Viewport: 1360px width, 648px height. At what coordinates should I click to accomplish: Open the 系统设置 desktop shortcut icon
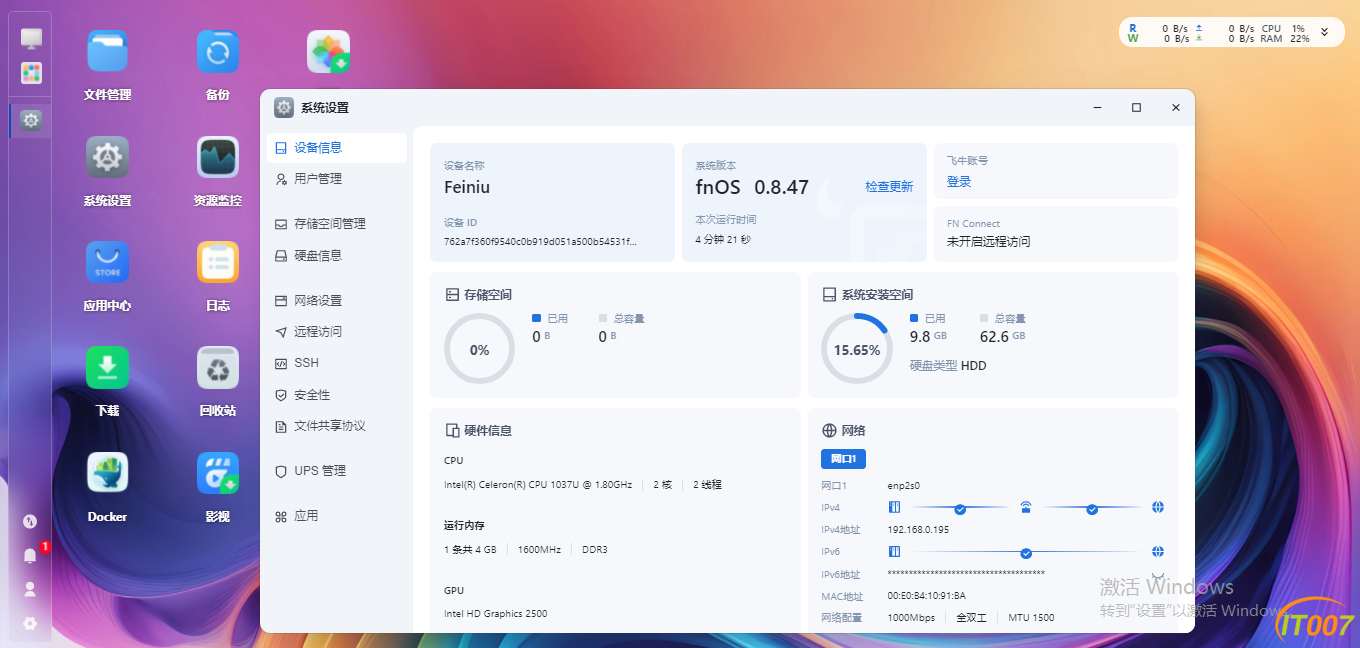(108, 157)
